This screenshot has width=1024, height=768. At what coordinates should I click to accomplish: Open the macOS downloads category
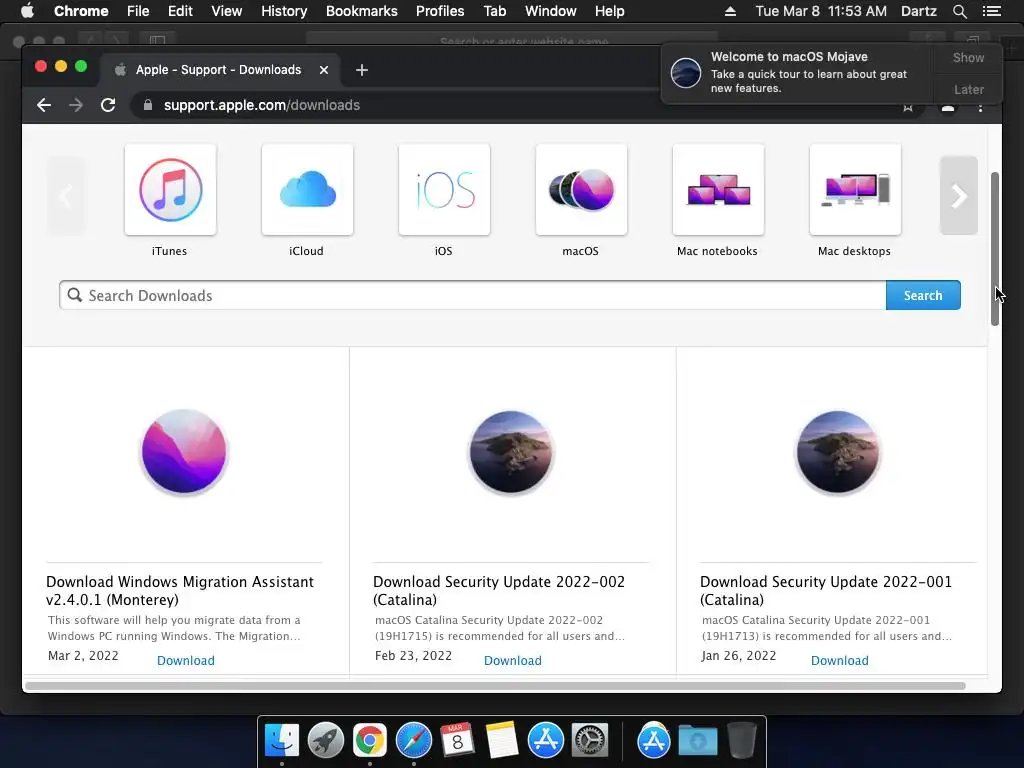click(581, 190)
